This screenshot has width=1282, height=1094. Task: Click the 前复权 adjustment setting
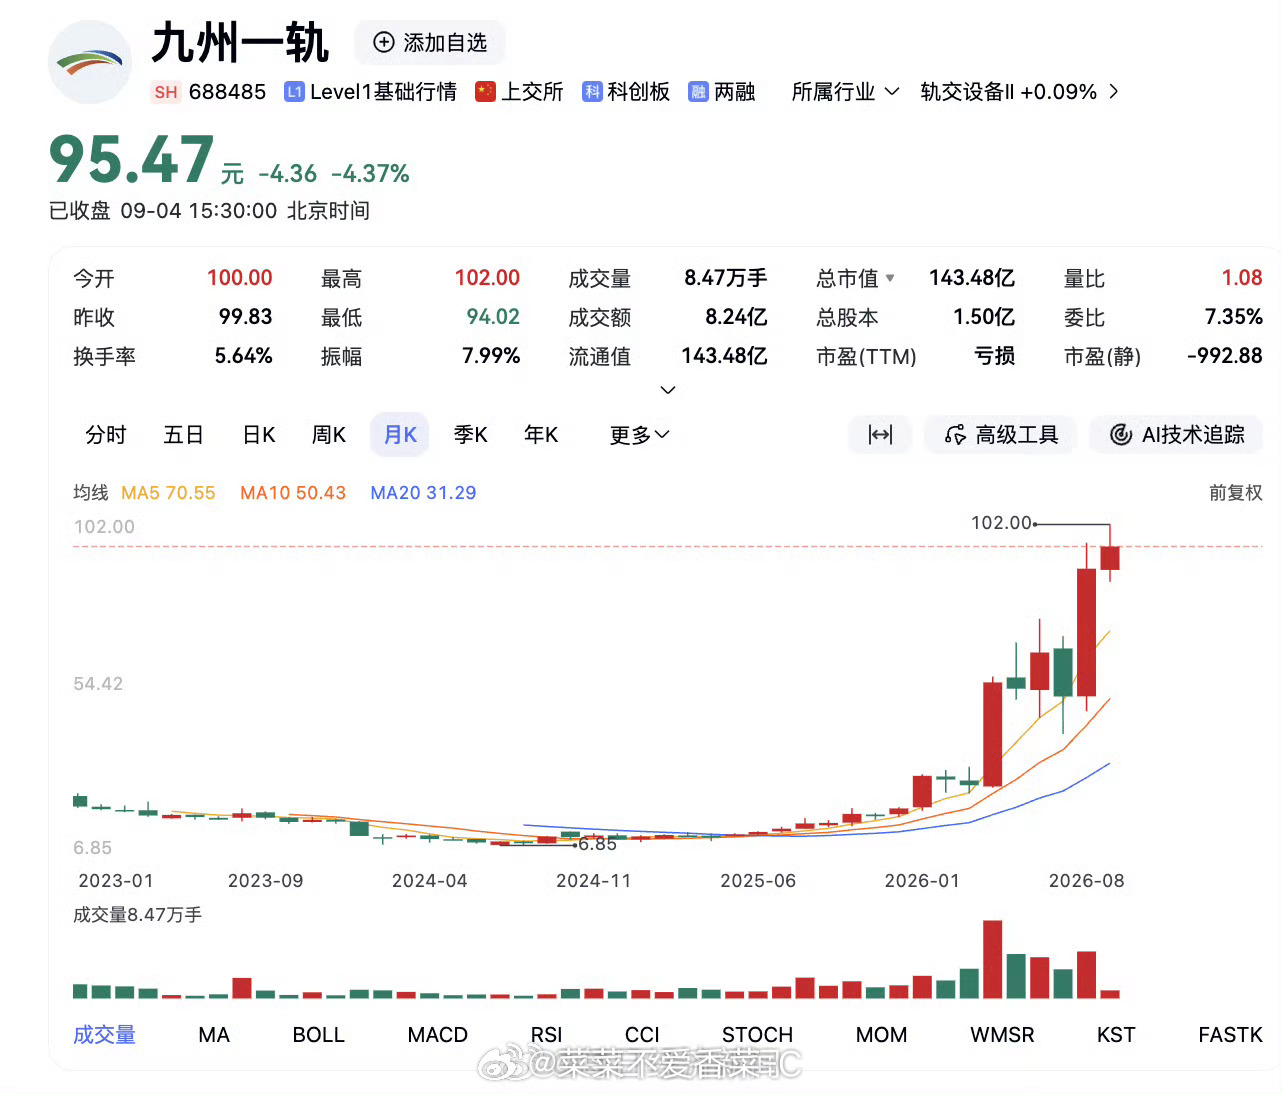[1235, 493]
